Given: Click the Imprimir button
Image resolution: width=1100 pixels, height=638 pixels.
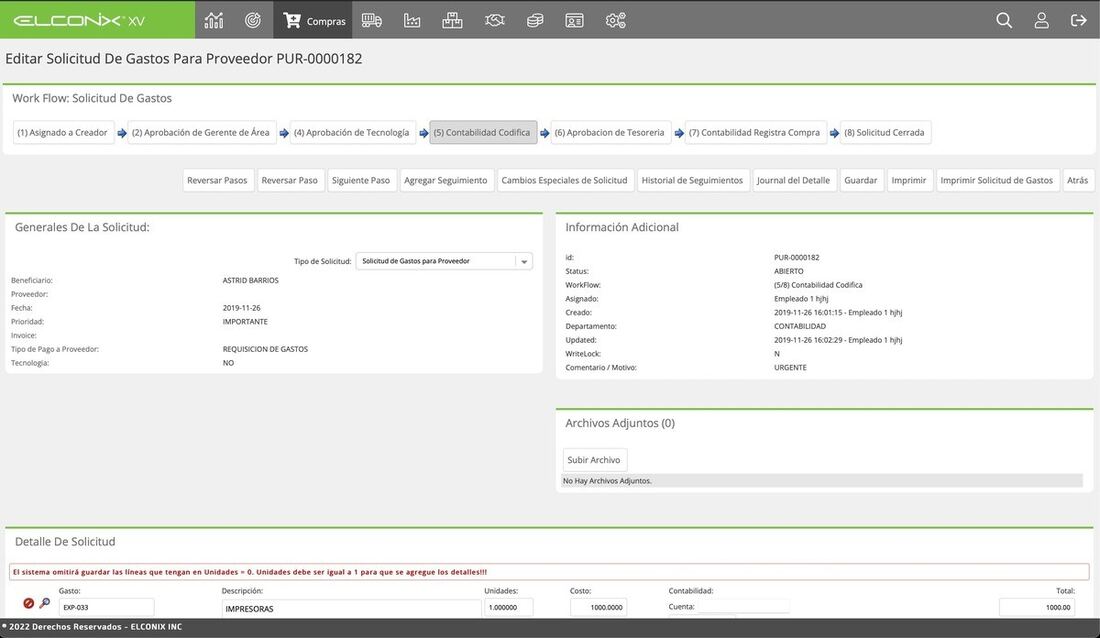Looking at the screenshot, I should pos(909,180).
